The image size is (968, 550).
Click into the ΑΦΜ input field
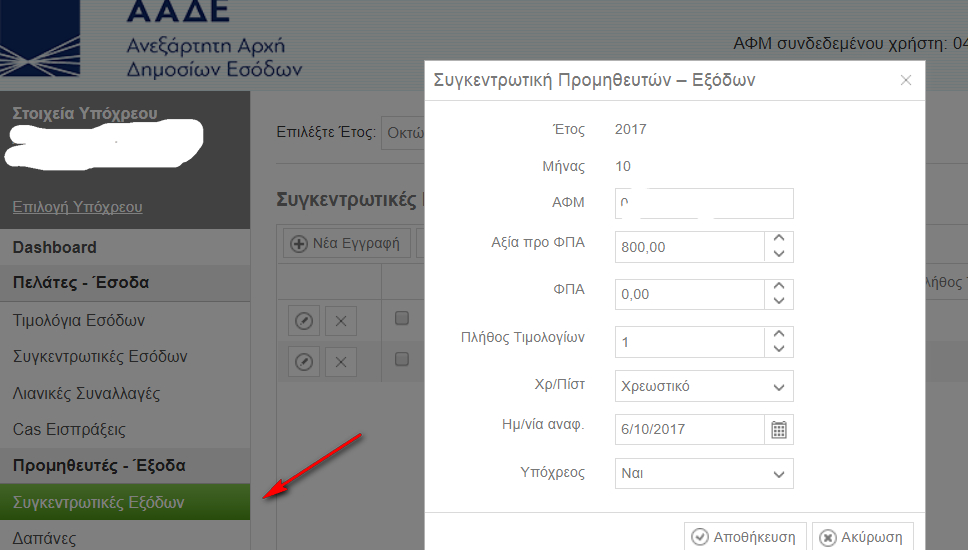pyautogui.click(x=704, y=203)
